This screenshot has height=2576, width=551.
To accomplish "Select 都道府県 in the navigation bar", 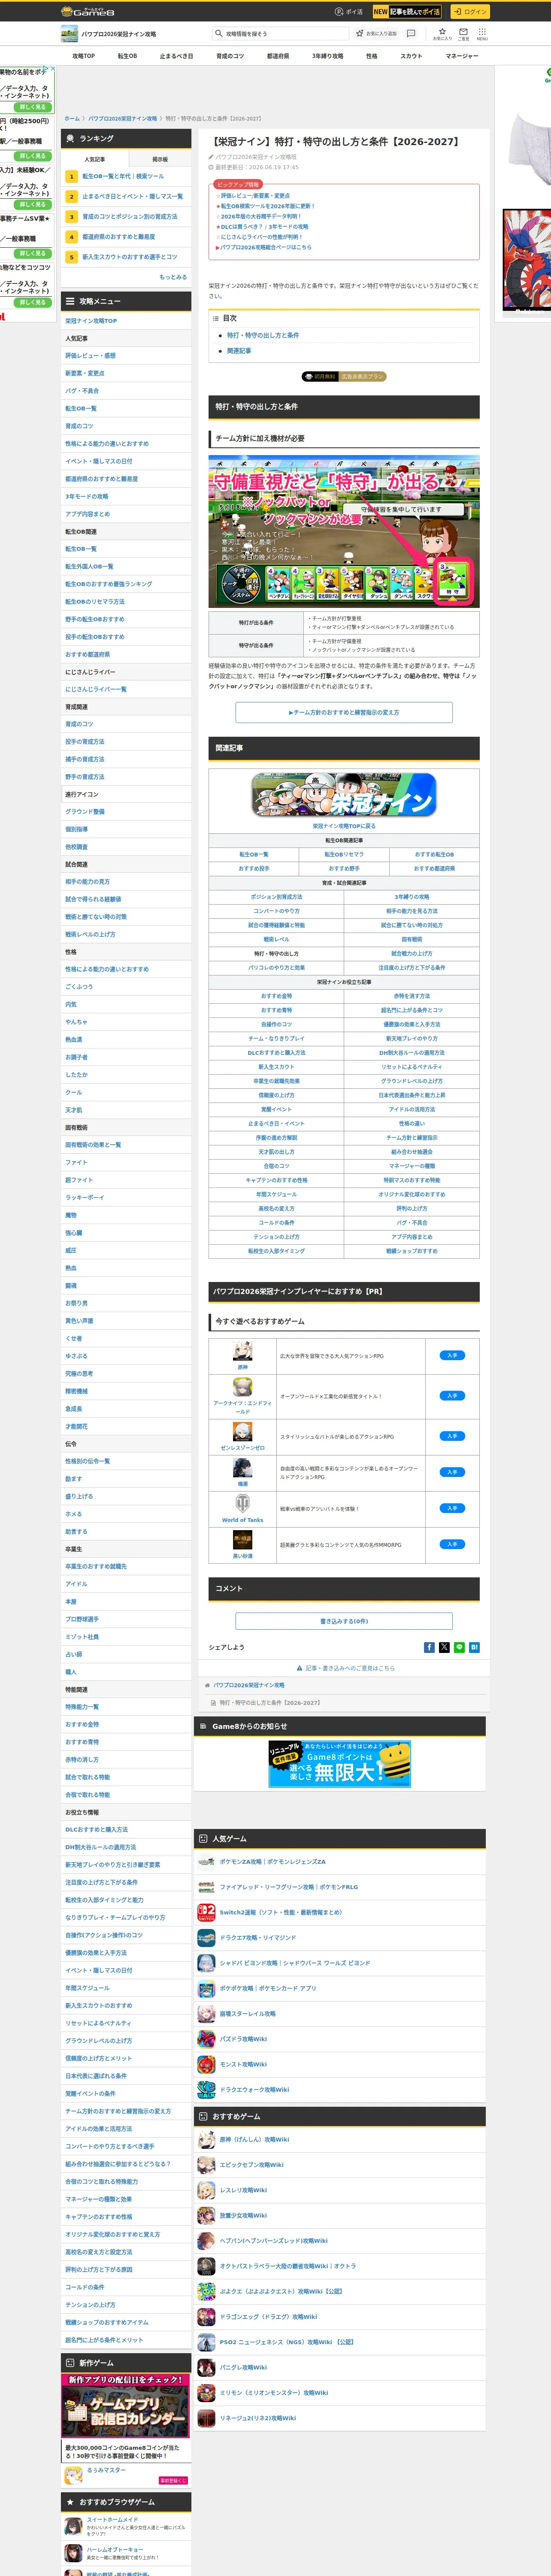I will [x=278, y=56].
